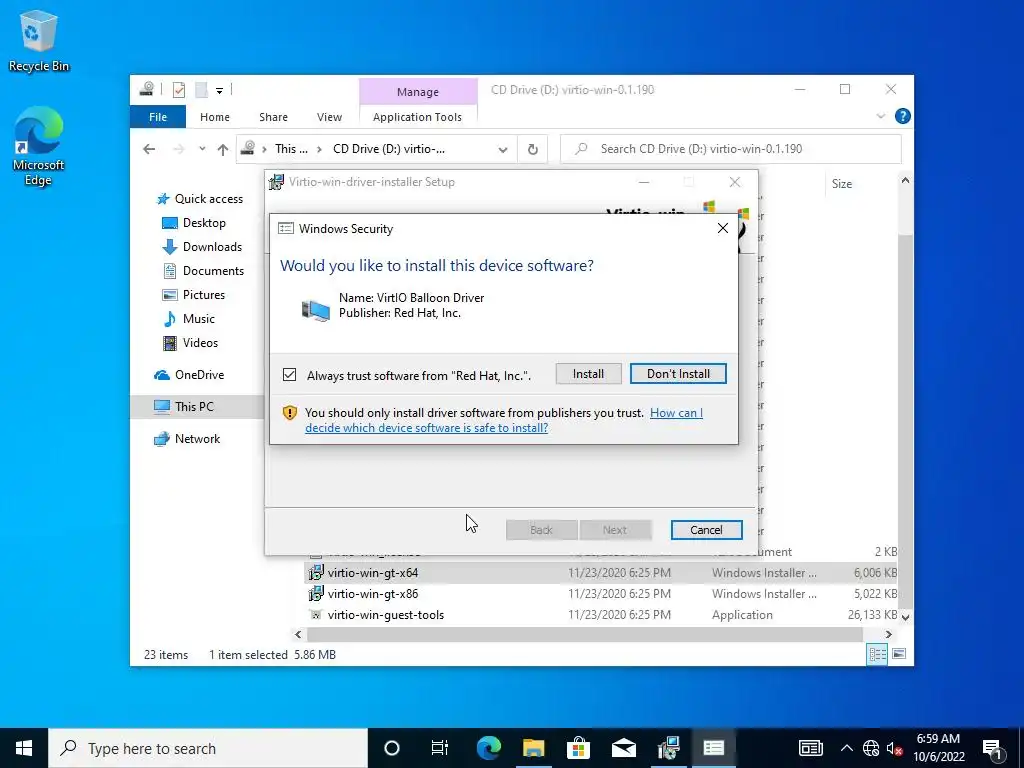Open Downloads in the navigation pane
The image size is (1024, 768).
202,247
